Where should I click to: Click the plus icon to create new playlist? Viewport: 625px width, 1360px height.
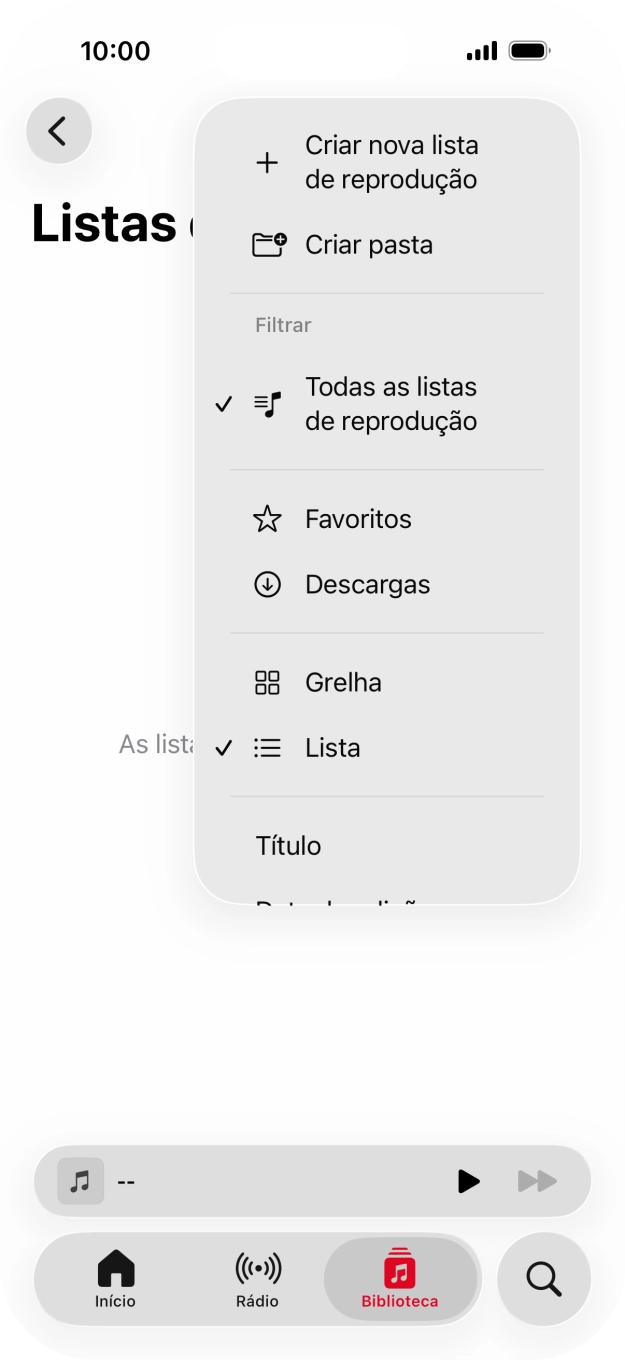pyautogui.click(x=267, y=162)
